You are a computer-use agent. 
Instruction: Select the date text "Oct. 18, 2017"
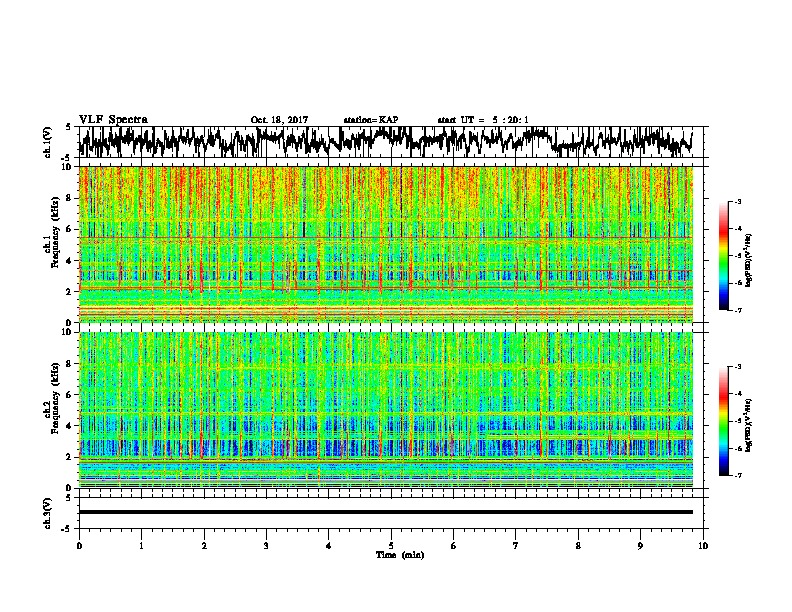pyautogui.click(x=279, y=120)
